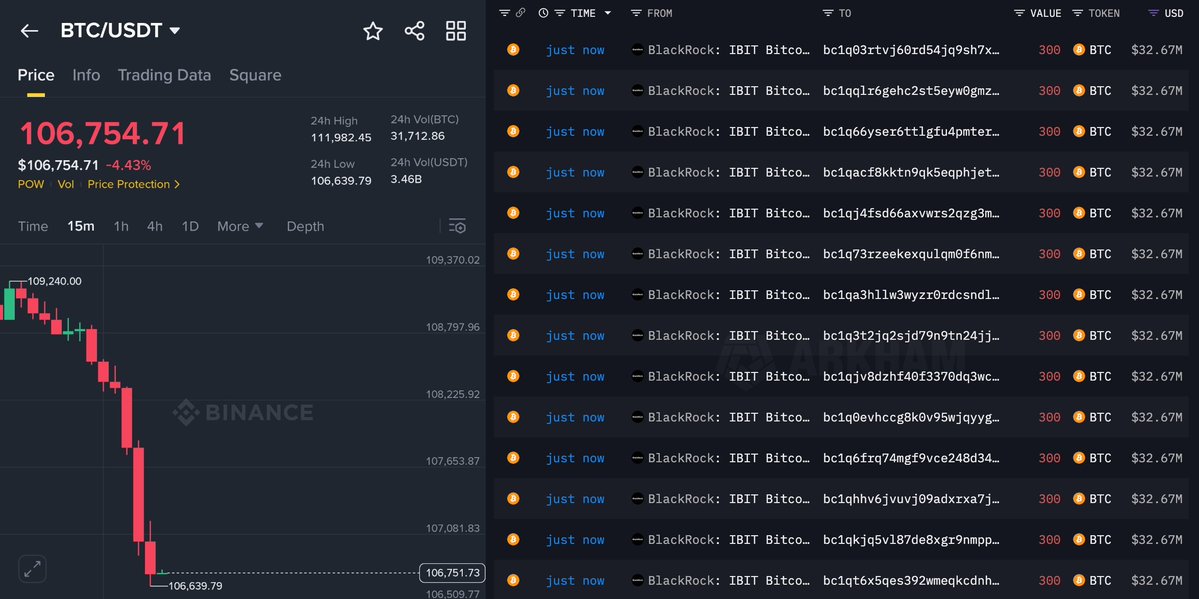Click the 24h Vol(BTC) value 31,712.86
This screenshot has height=599, width=1199.
418,136
